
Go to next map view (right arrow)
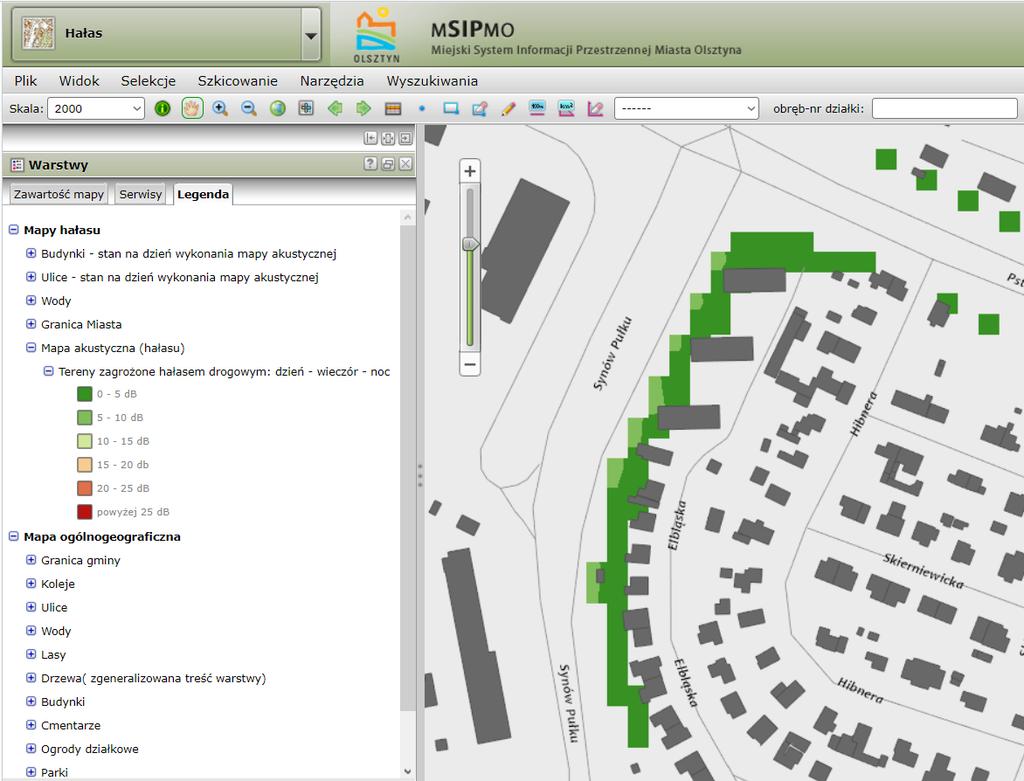click(364, 108)
